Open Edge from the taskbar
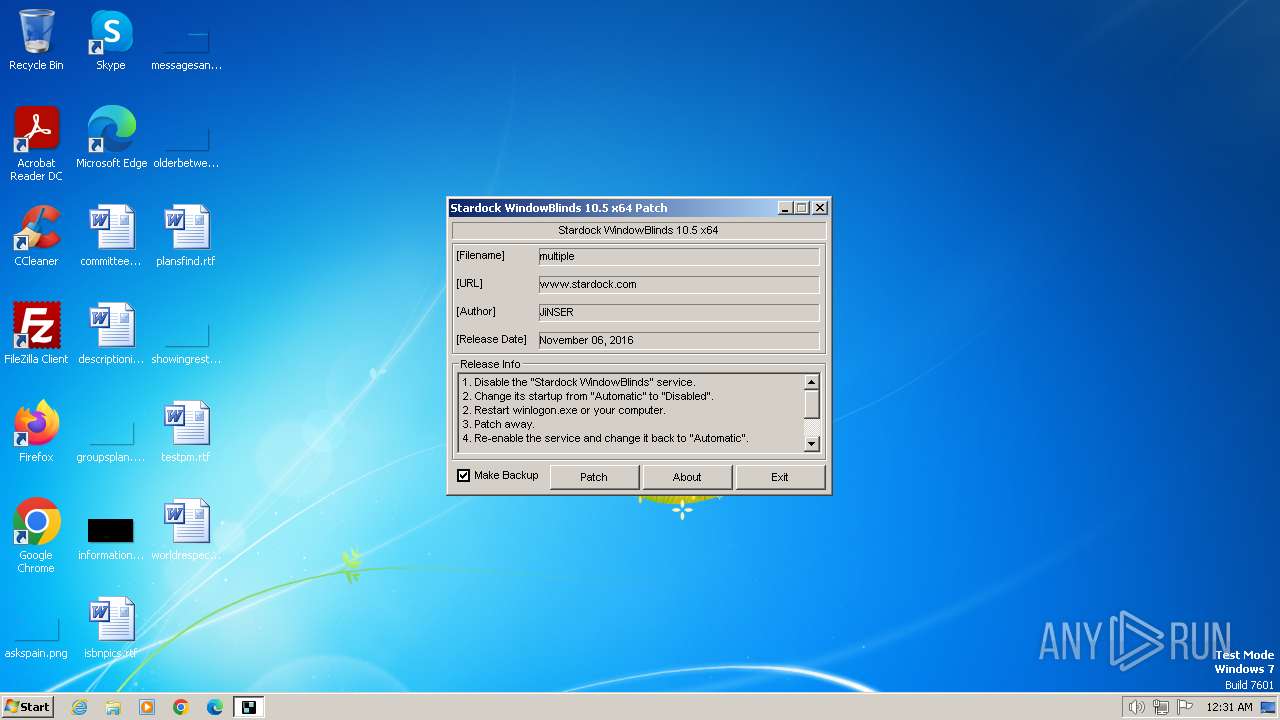This screenshot has height=720, width=1280. [x=215, y=707]
